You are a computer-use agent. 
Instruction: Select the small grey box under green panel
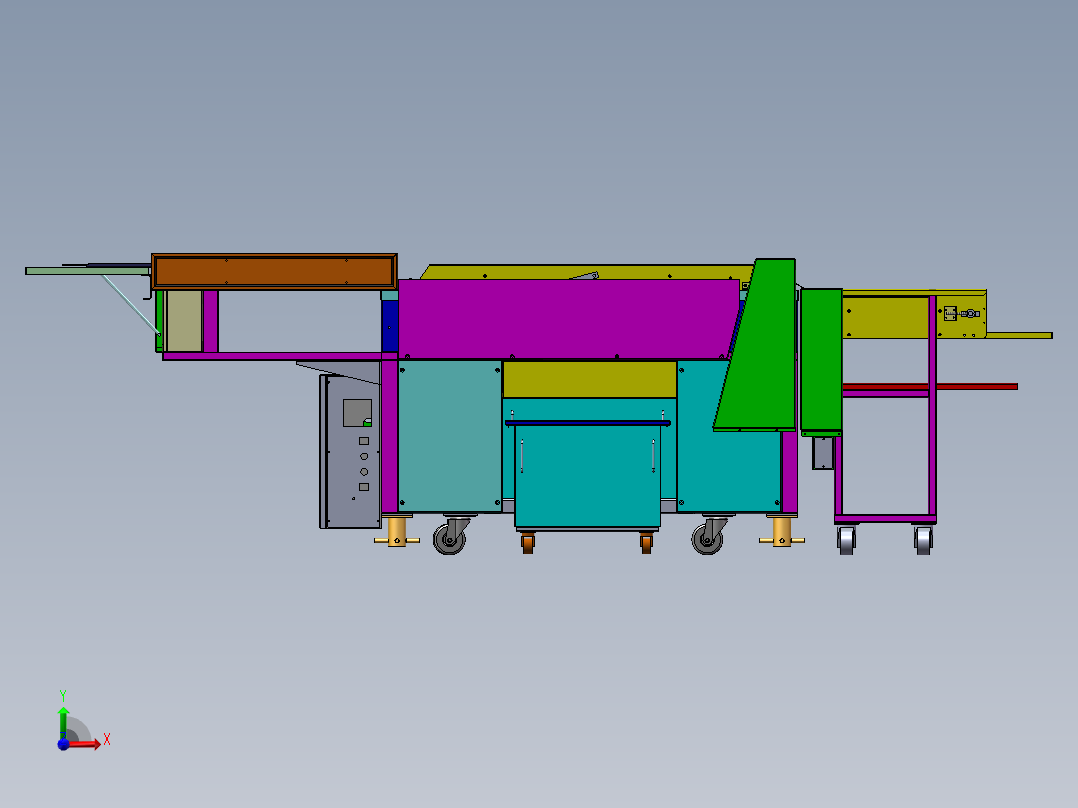[x=823, y=453]
